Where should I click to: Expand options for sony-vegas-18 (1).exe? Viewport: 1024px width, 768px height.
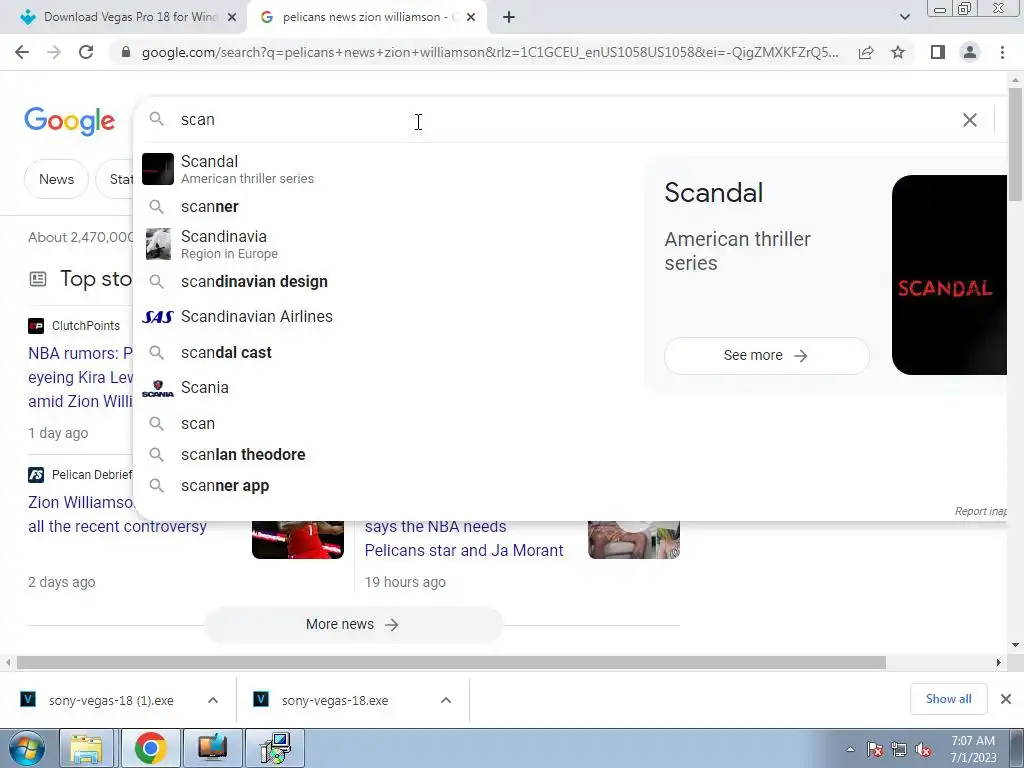(x=213, y=700)
